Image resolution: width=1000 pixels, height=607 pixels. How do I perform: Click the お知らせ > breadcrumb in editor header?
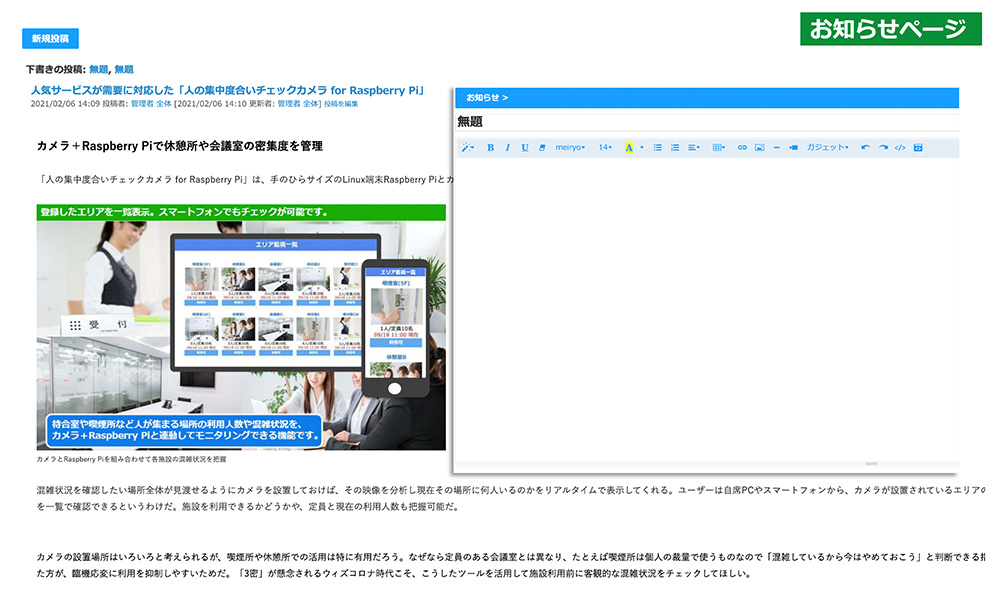click(487, 98)
